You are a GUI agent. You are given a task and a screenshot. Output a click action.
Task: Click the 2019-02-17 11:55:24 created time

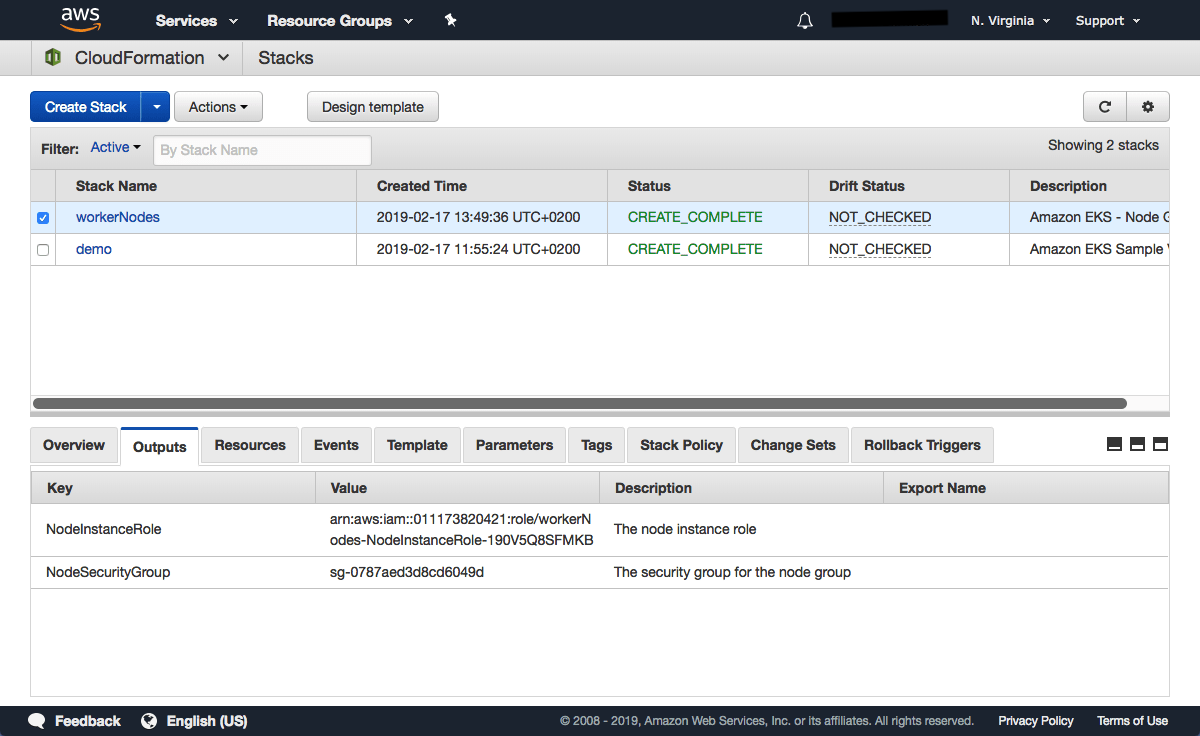coord(478,249)
